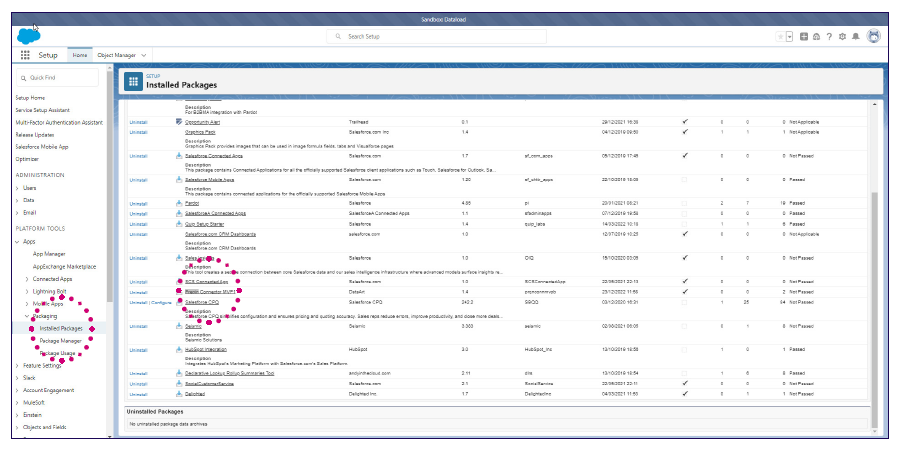This screenshot has height=456, width=907.
Task: Open the help question mark icon
Action: 829,36
